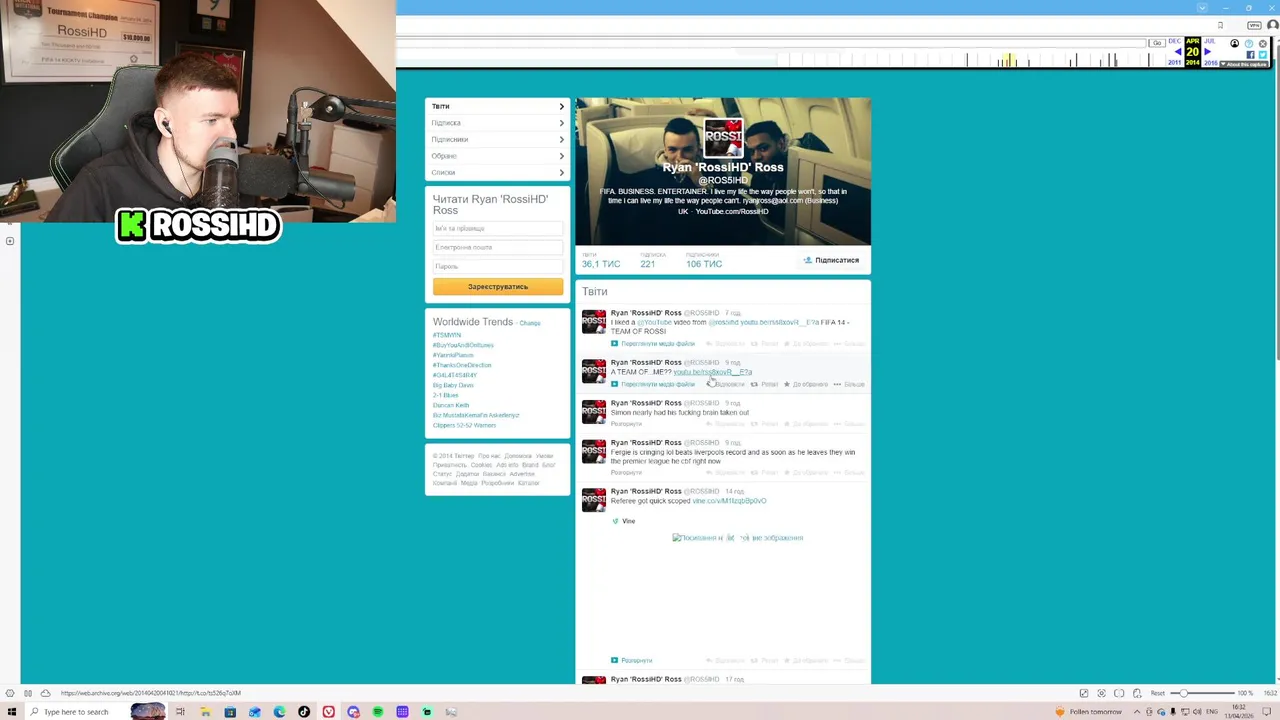The height and width of the screenshot is (720, 1280).
Task: Click the Підписатися follow button
Action: point(832,260)
